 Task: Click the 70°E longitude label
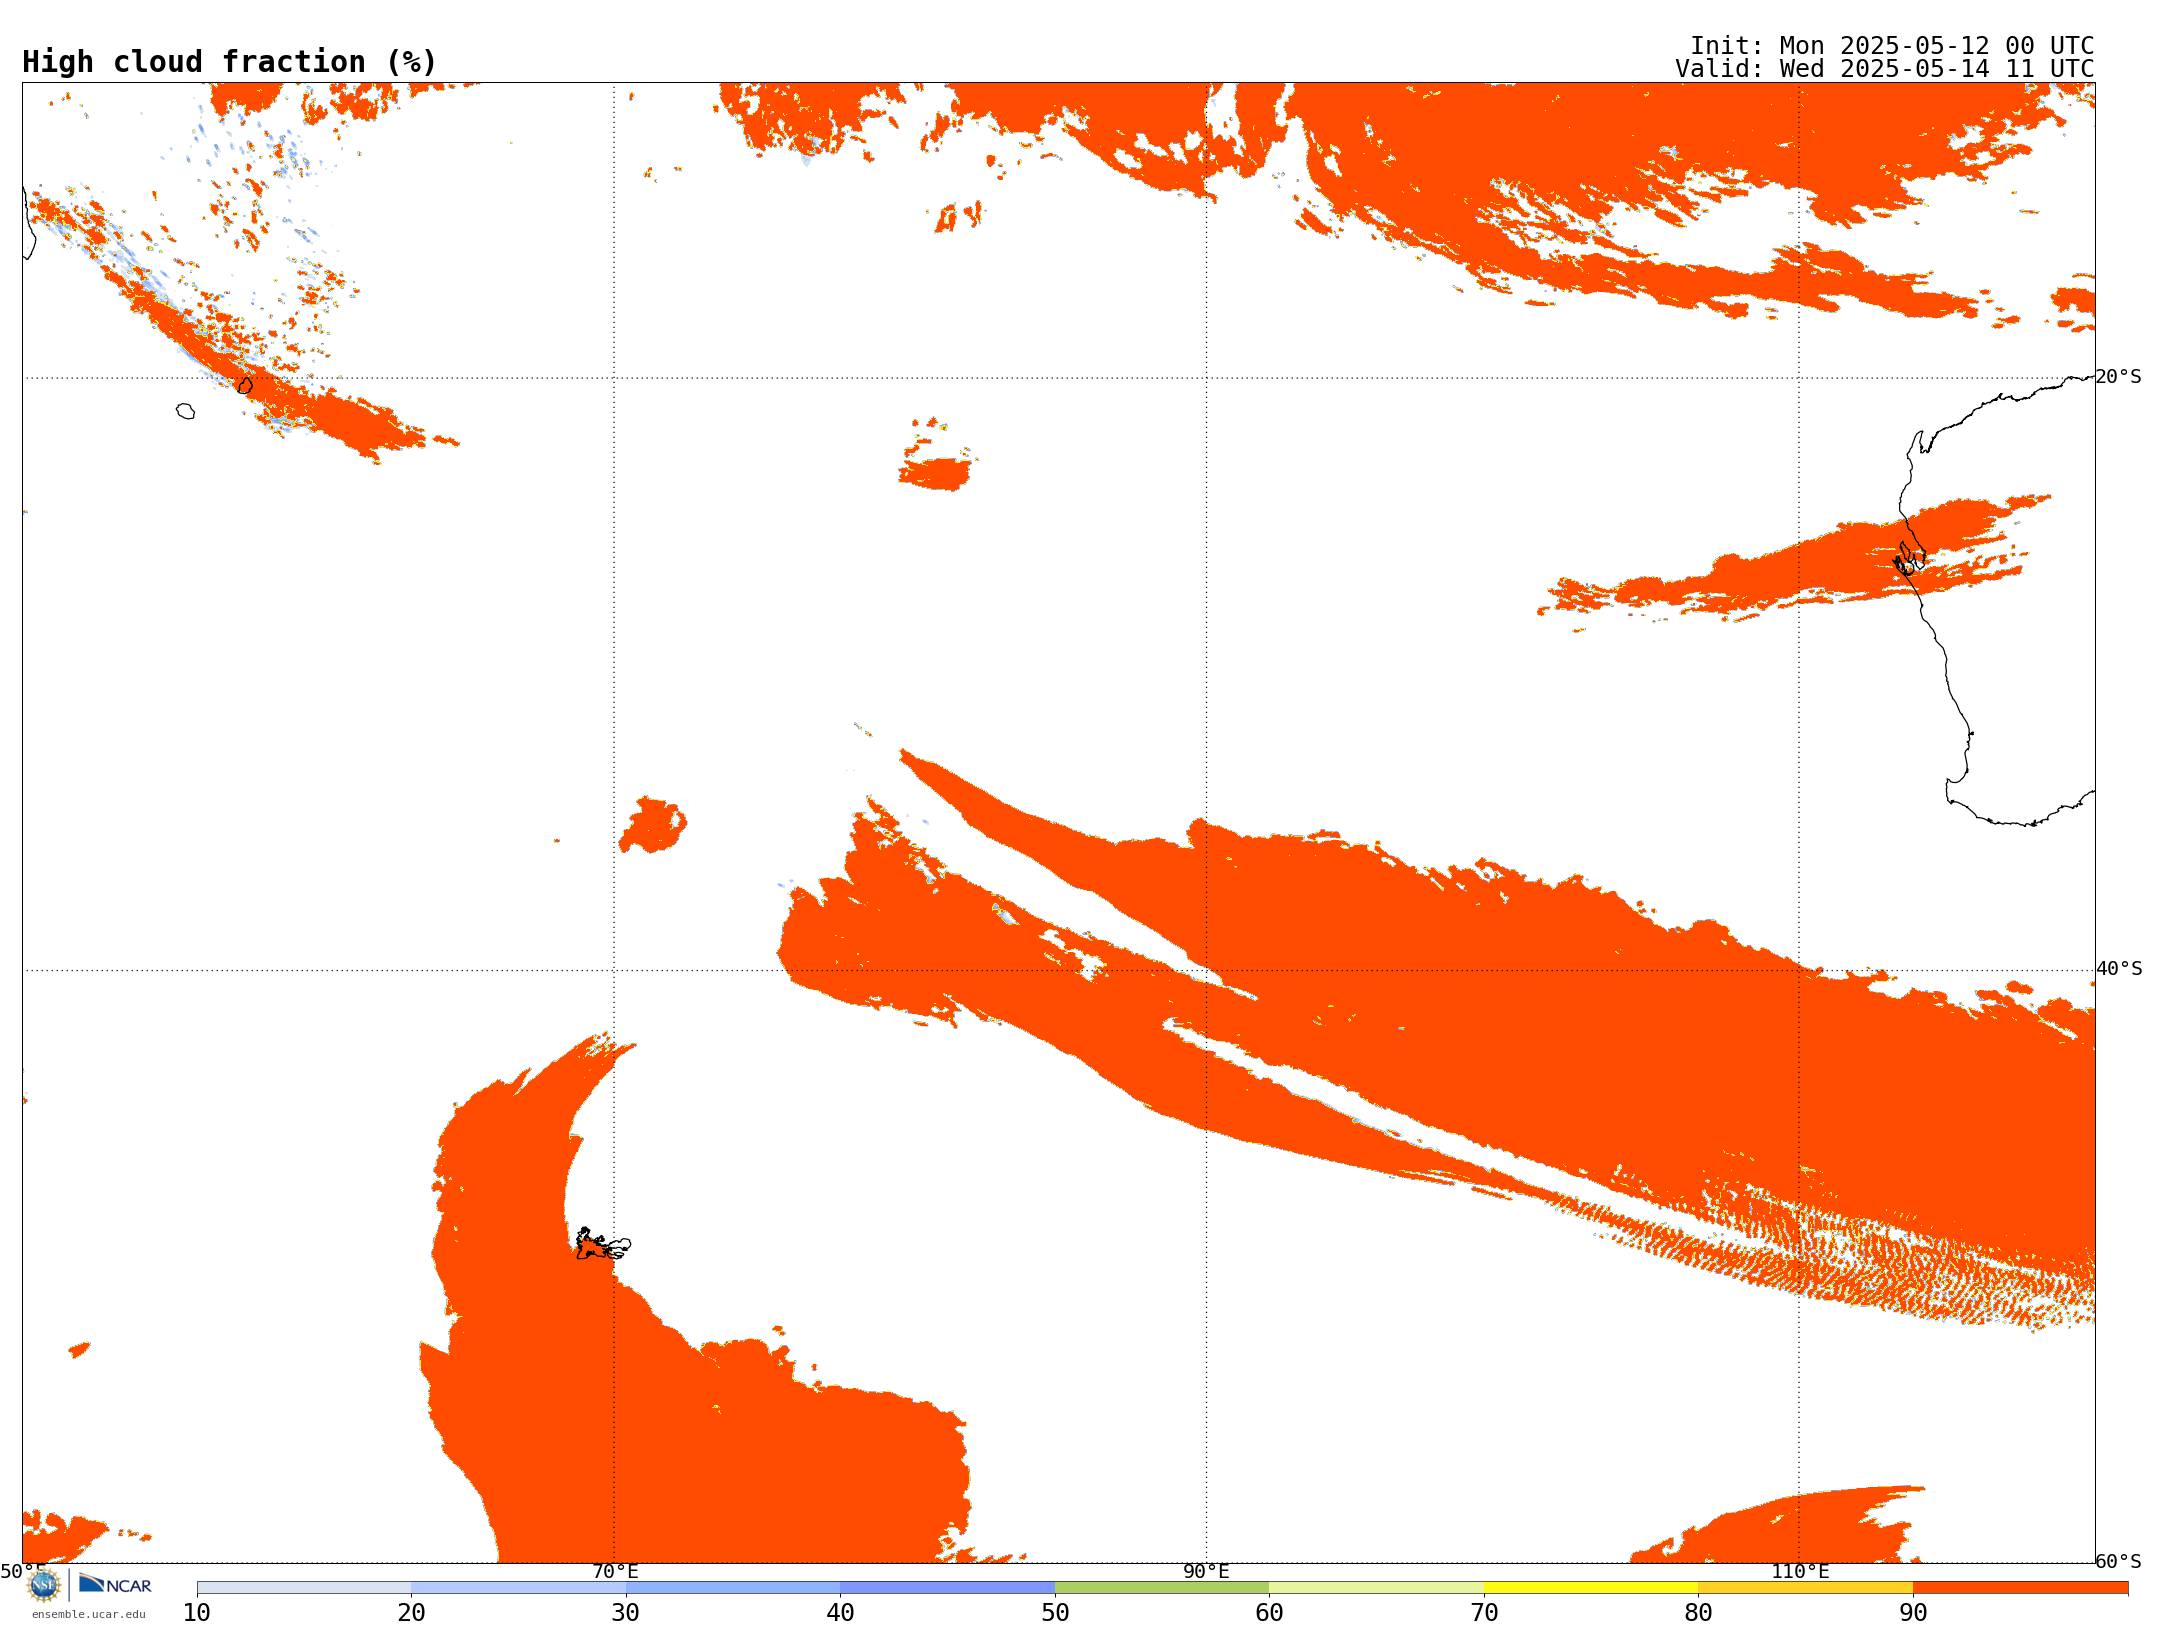pos(615,1572)
